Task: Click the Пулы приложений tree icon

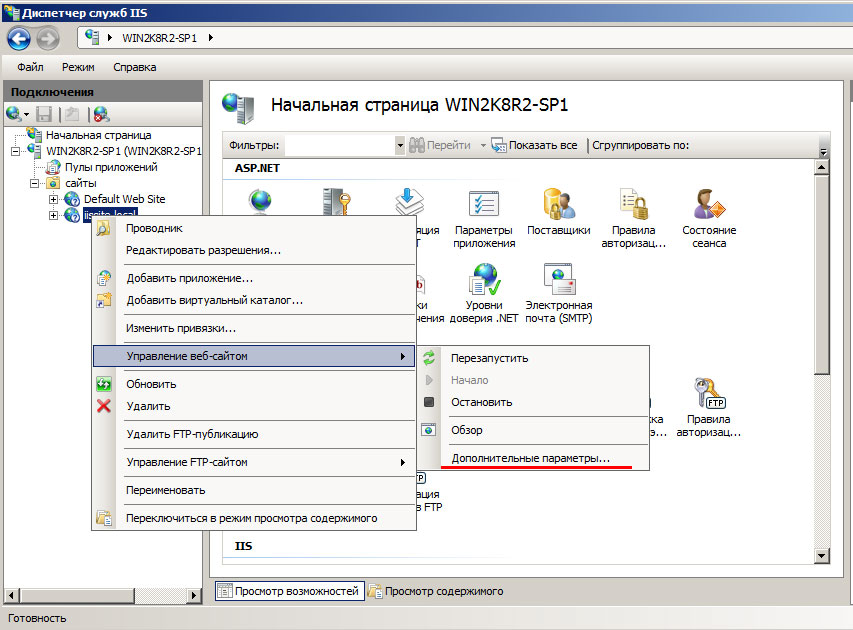Action: [x=53, y=167]
